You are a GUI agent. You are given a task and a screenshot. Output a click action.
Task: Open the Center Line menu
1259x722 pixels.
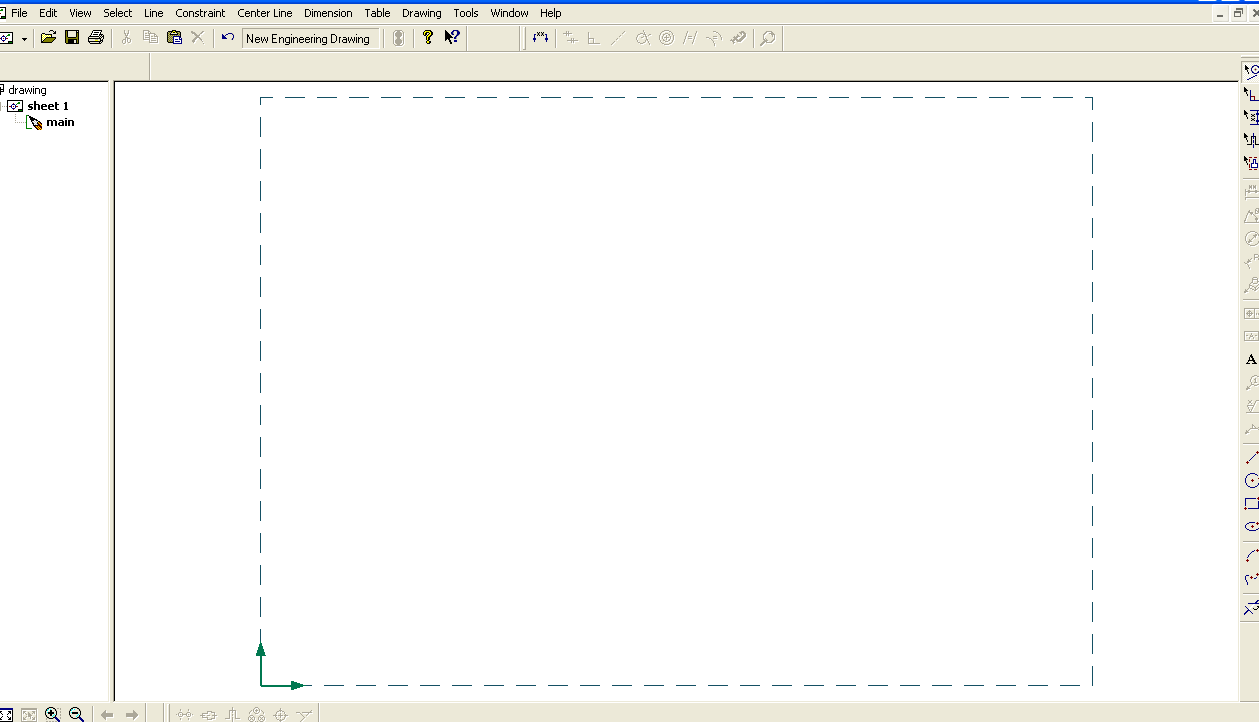click(x=264, y=13)
